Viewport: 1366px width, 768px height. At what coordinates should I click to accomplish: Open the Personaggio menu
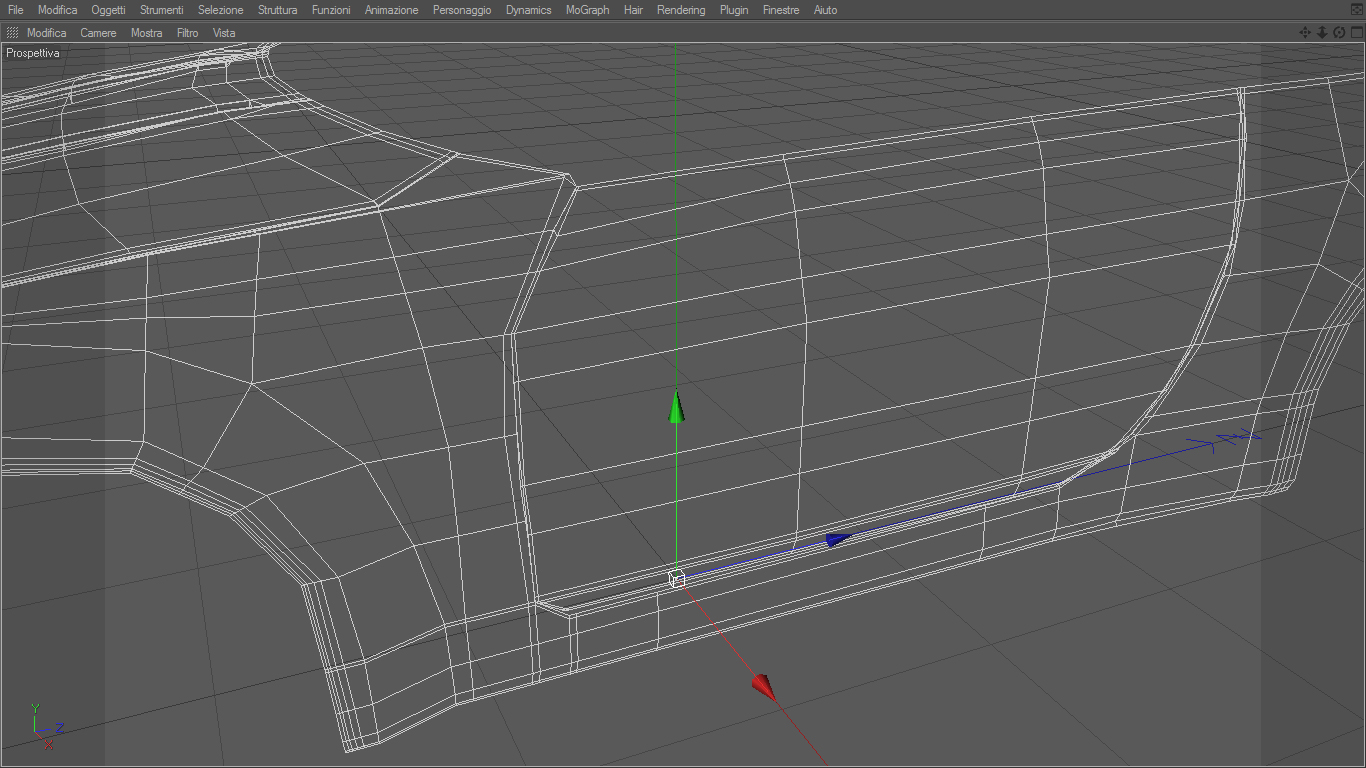[462, 10]
